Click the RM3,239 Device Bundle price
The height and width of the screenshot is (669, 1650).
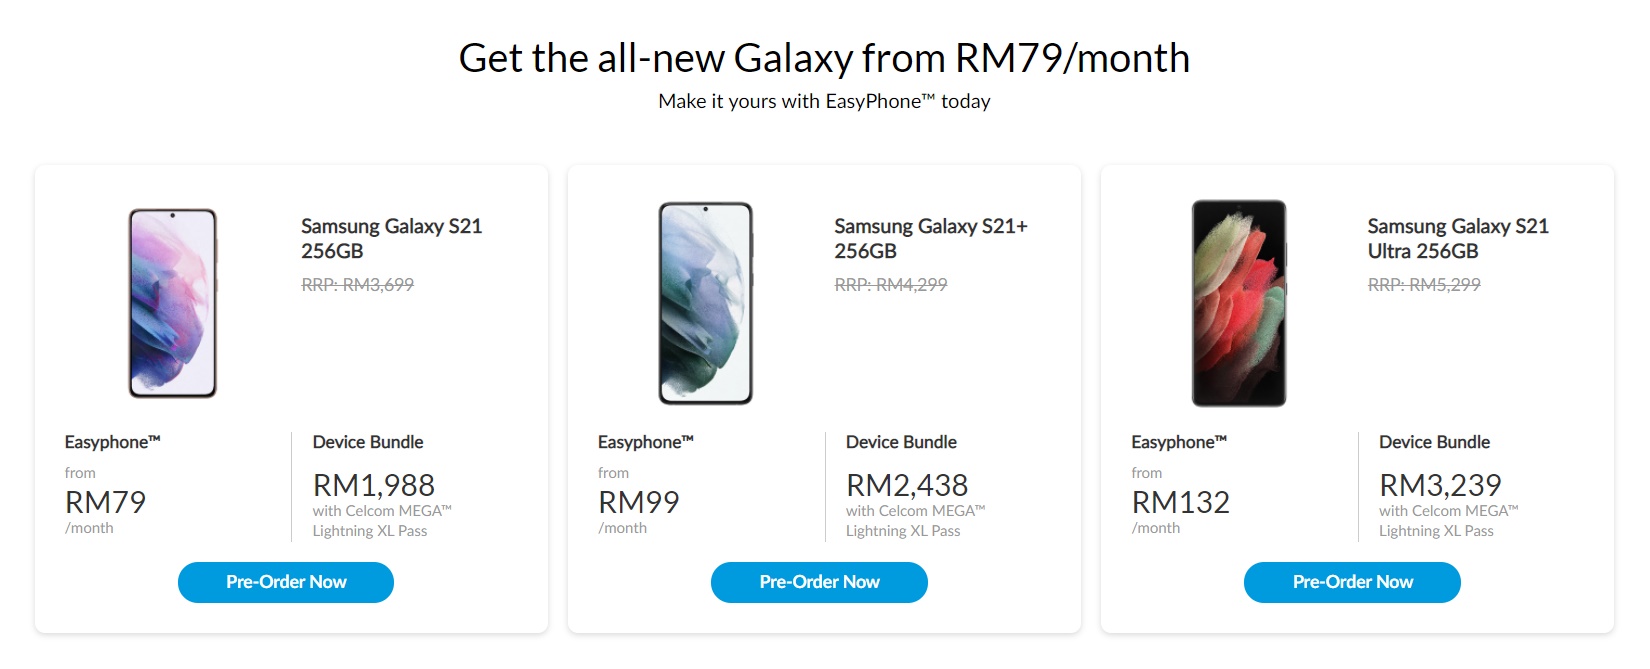coord(1440,485)
